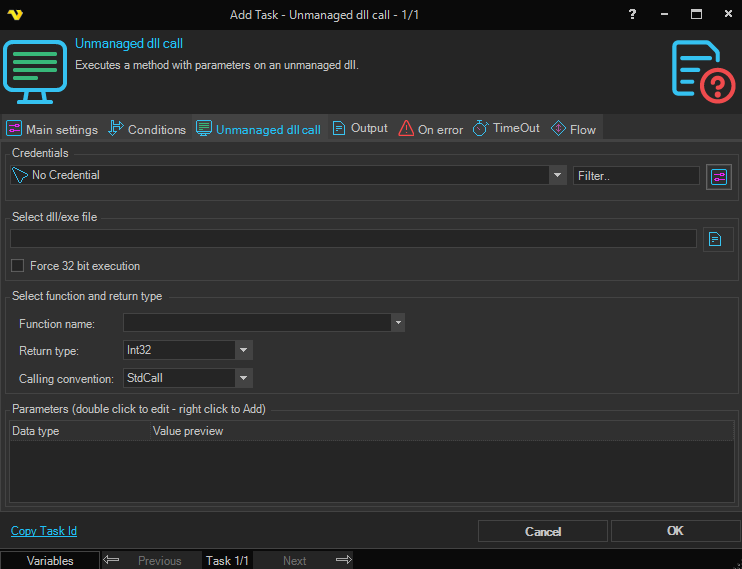Expand the No Credential dropdown
This screenshot has width=742, height=569.
click(x=557, y=175)
